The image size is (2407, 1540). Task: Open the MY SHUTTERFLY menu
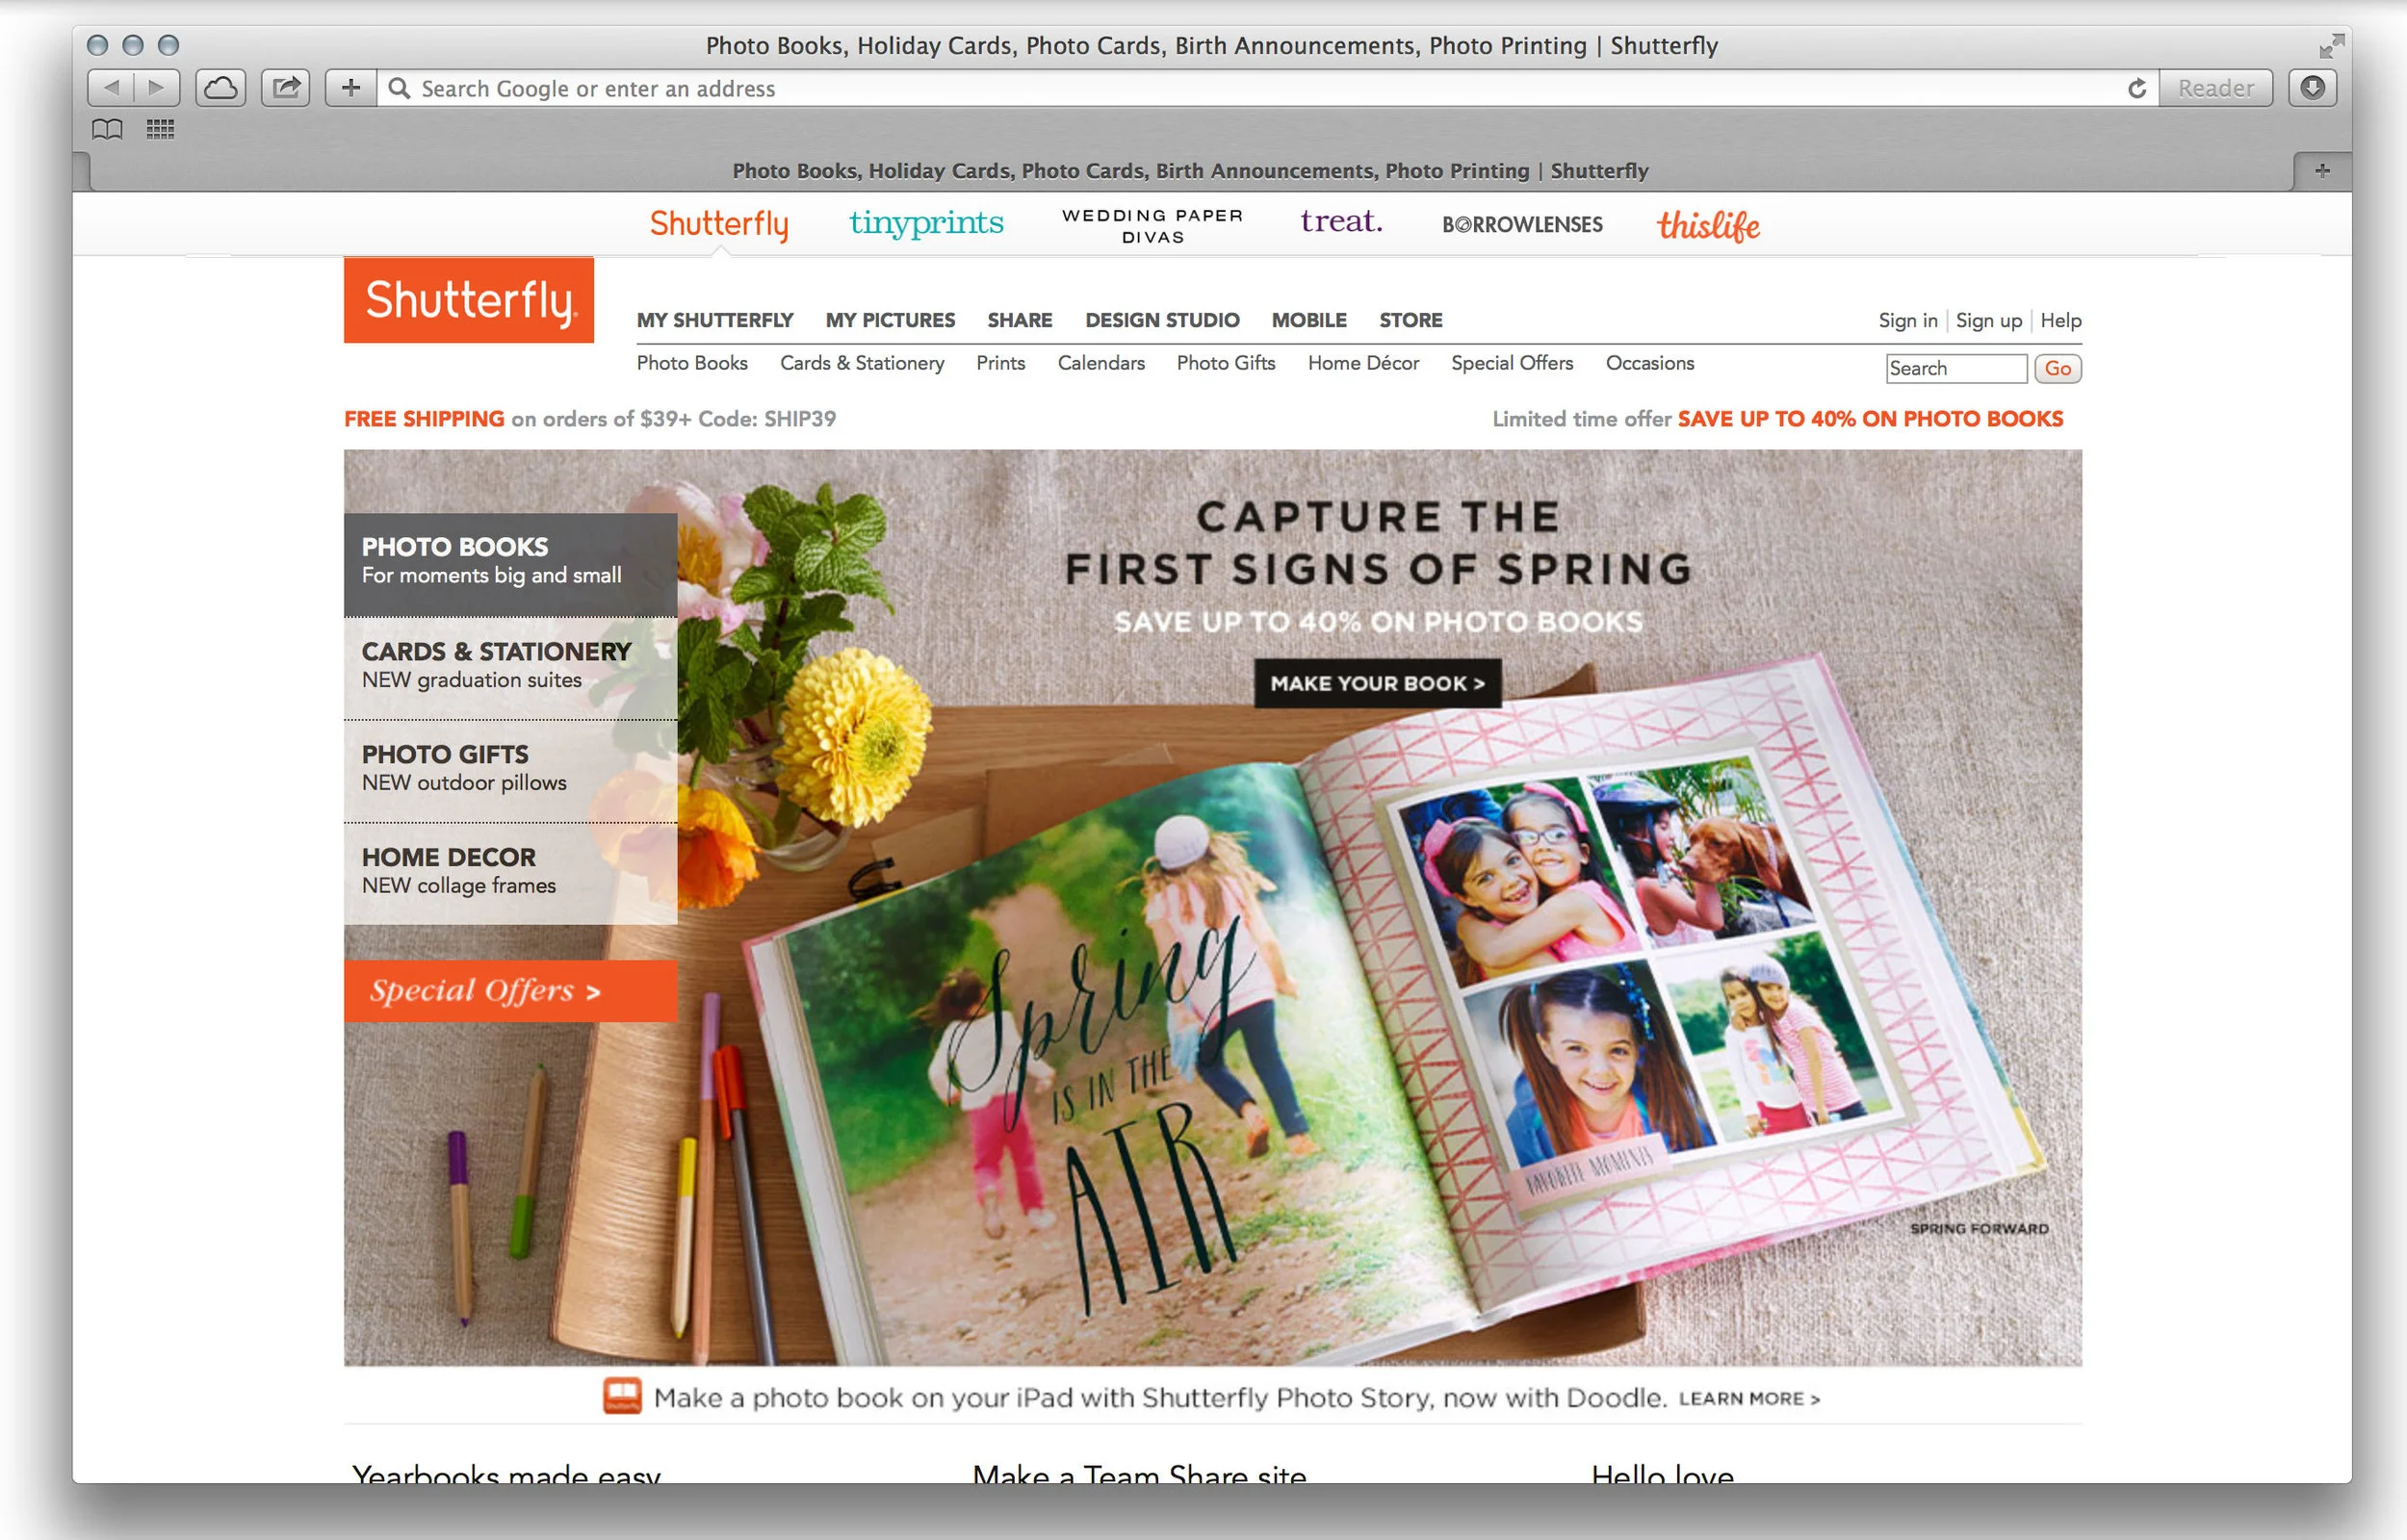715,320
